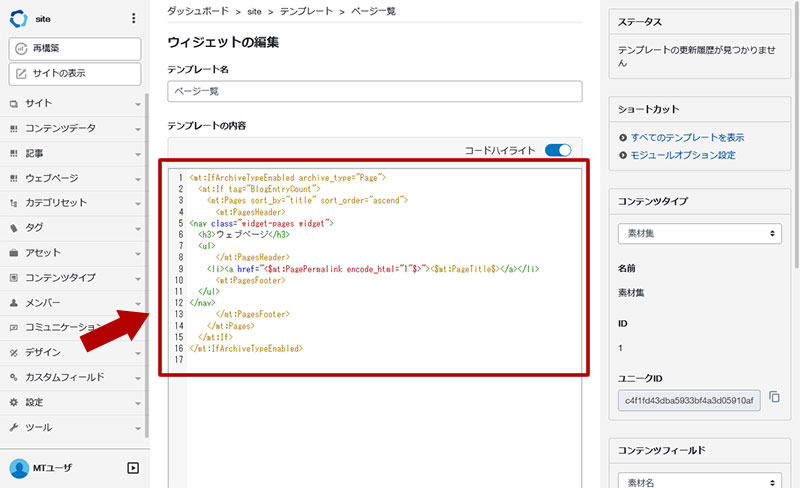Open the メンバー menu item

click(74, 303)
